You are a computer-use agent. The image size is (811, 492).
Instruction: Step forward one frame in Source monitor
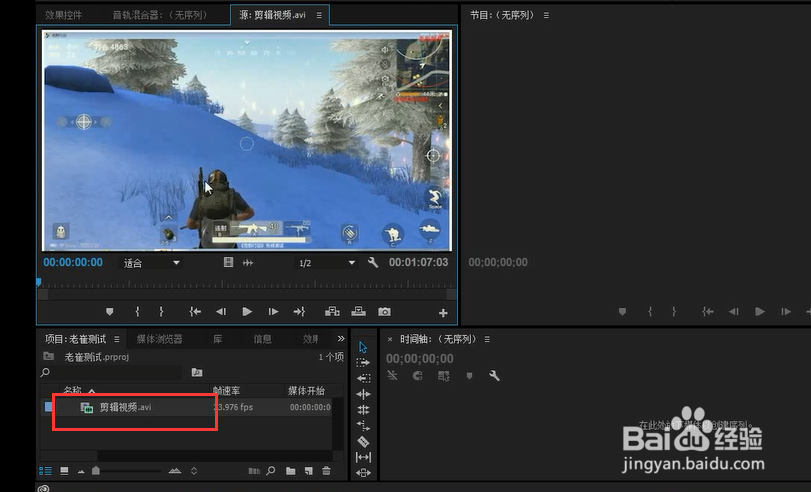click(x=273, y=311)
